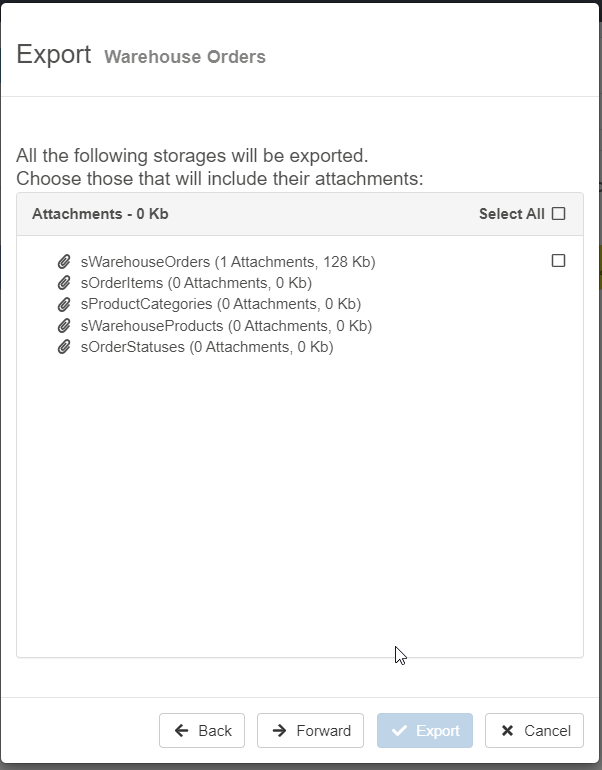
Task: Click the right arrow icon on Forward
Action: [279, 731]
